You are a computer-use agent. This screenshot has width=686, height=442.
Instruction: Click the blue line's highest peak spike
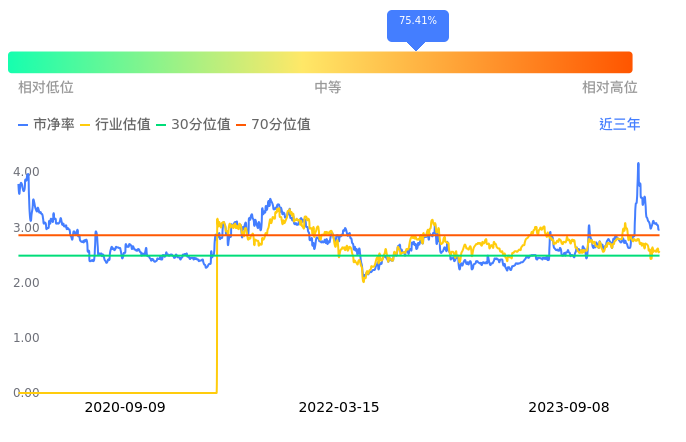(x=638, y=164)
